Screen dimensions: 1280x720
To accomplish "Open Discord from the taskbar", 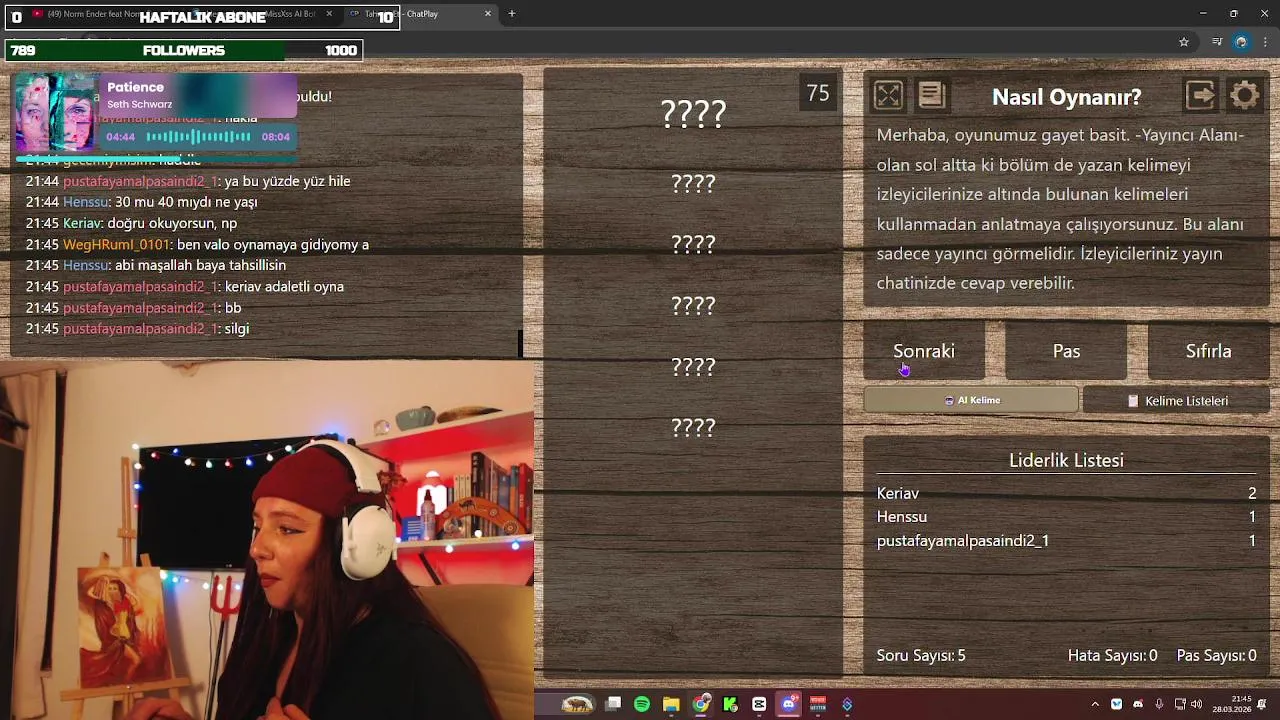I will point(789,705).
